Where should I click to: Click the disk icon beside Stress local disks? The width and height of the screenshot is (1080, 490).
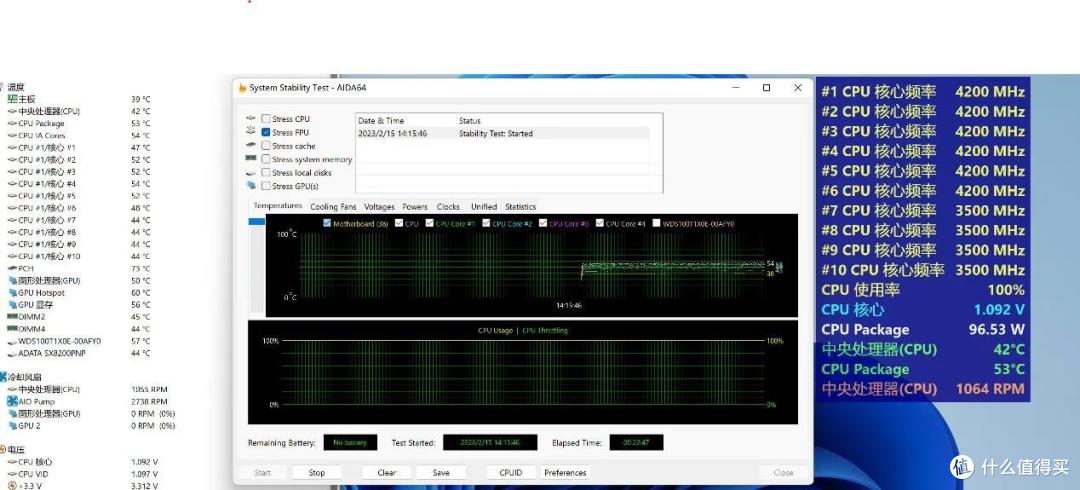point(251,172)
